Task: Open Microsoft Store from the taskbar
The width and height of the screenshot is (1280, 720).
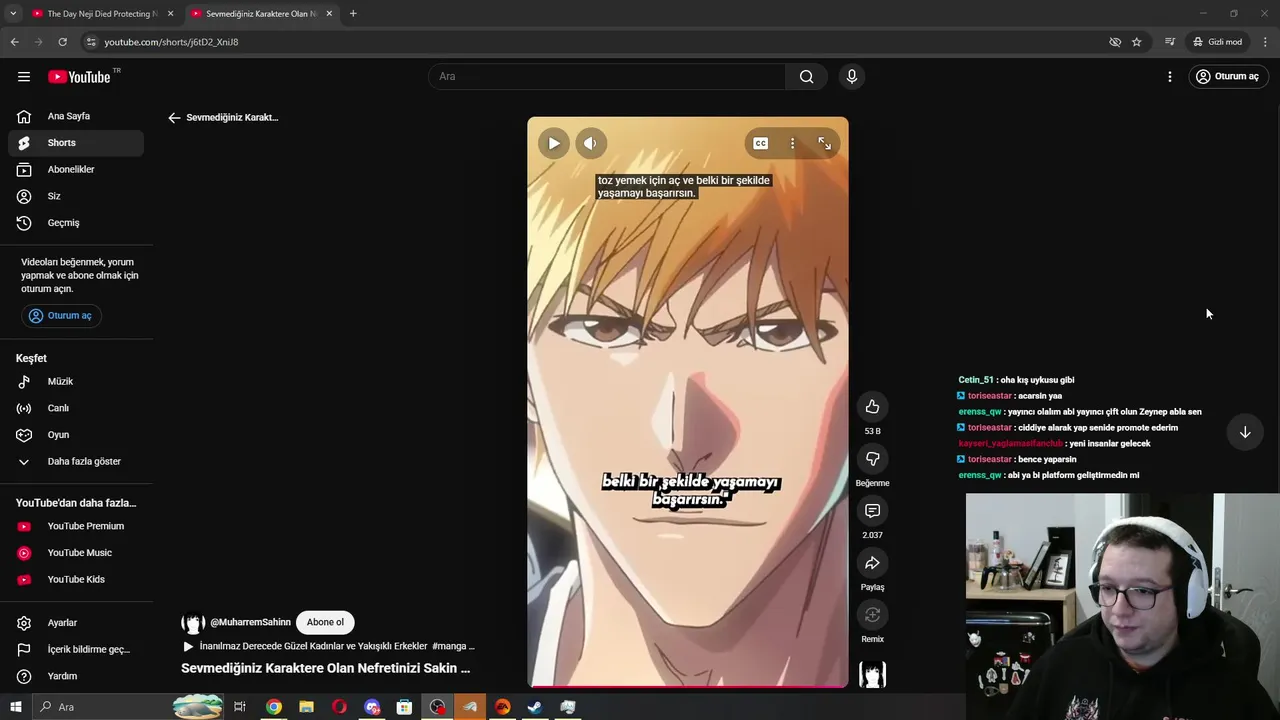Action: tap(404, 707)
